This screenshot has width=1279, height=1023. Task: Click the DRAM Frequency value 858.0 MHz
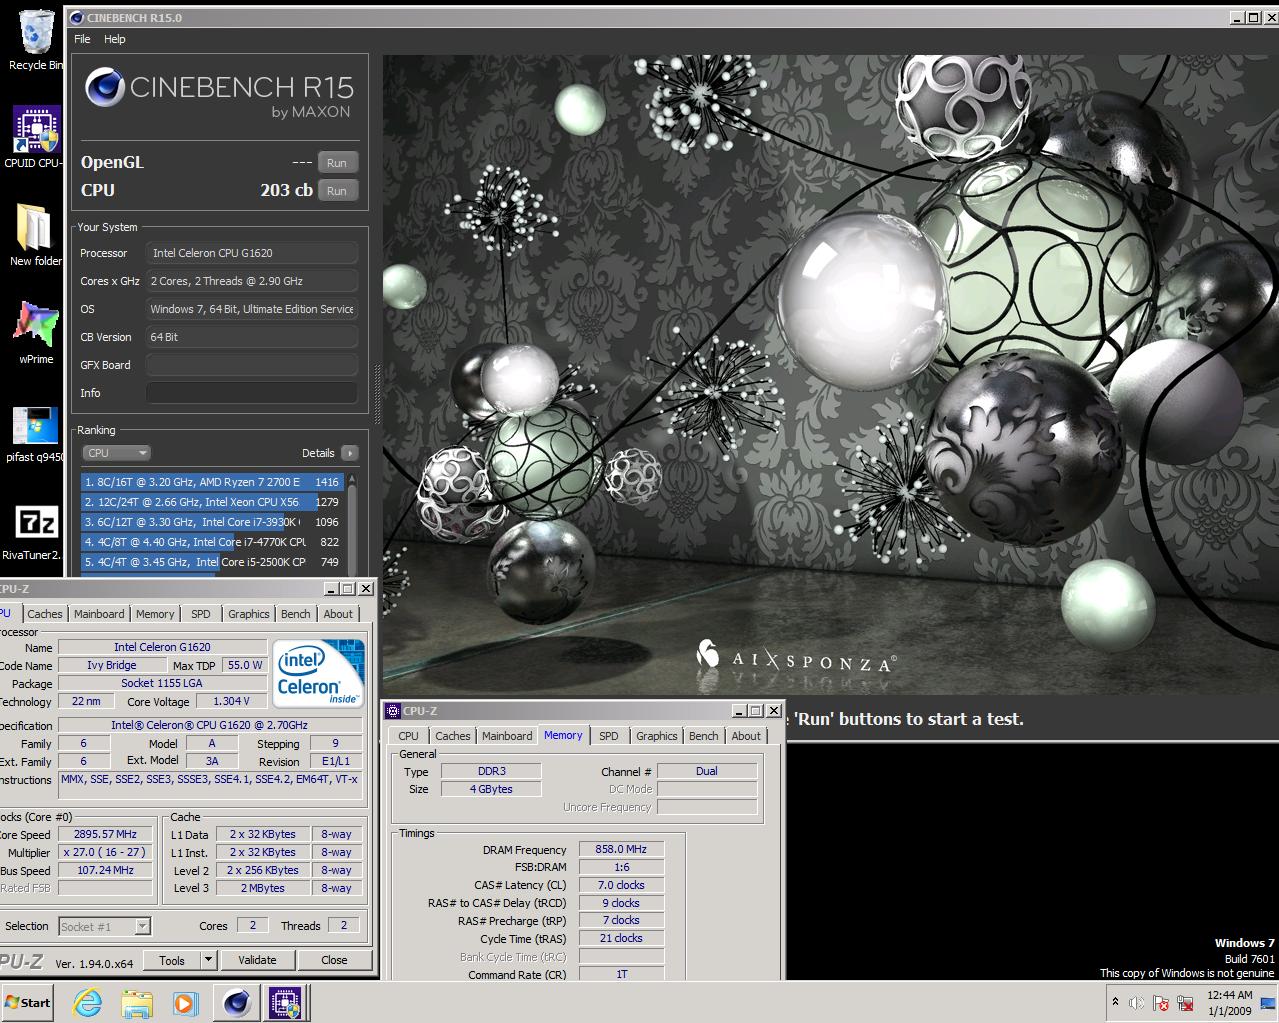click(x=621, y=849)
